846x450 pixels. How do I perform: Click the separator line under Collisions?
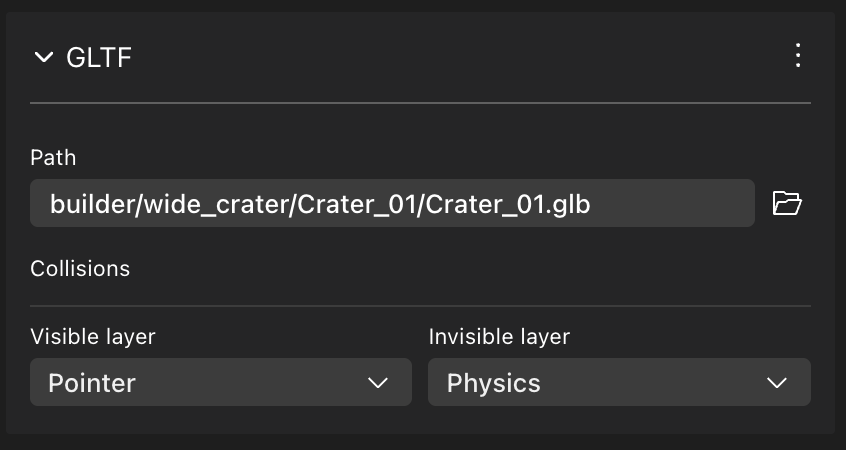pyautogui.click(x=420, y=306)
